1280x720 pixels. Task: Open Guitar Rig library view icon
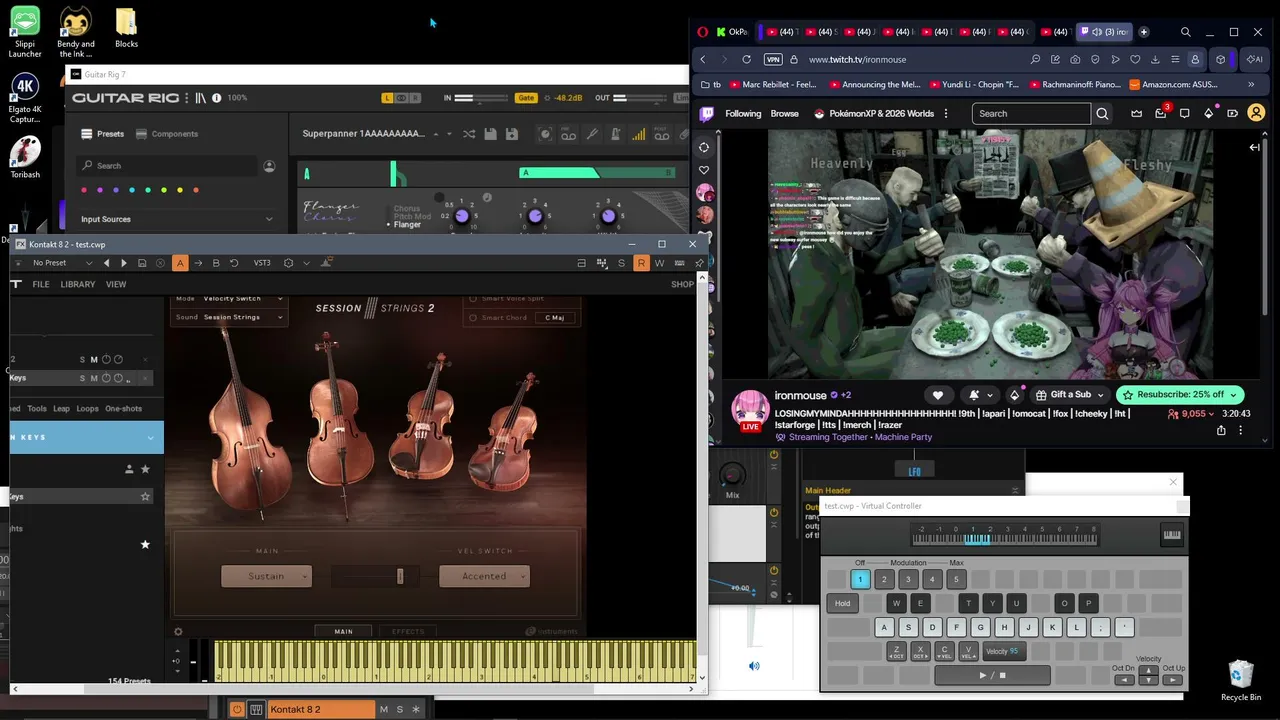pyautogui.click(x=200, y=98)
